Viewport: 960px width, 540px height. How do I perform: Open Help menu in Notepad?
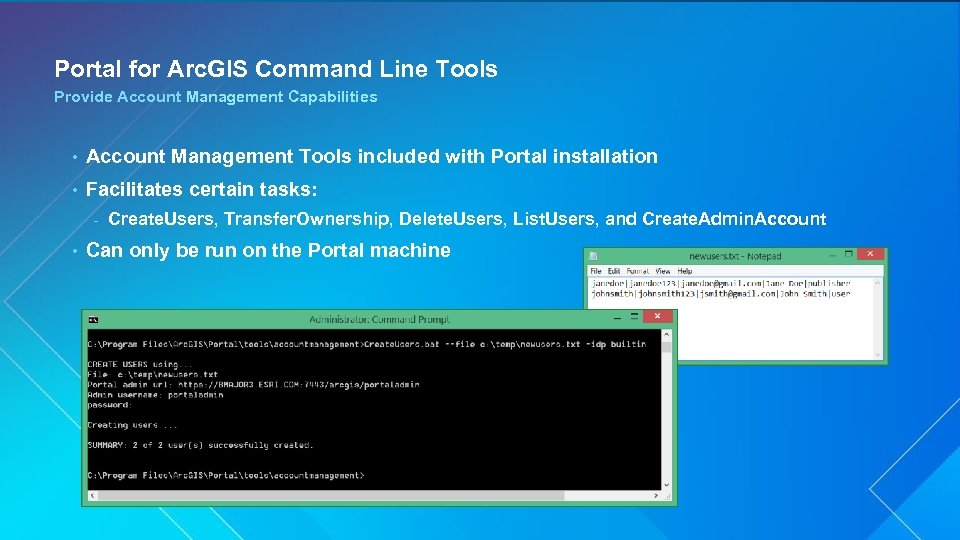click(684, 271)
